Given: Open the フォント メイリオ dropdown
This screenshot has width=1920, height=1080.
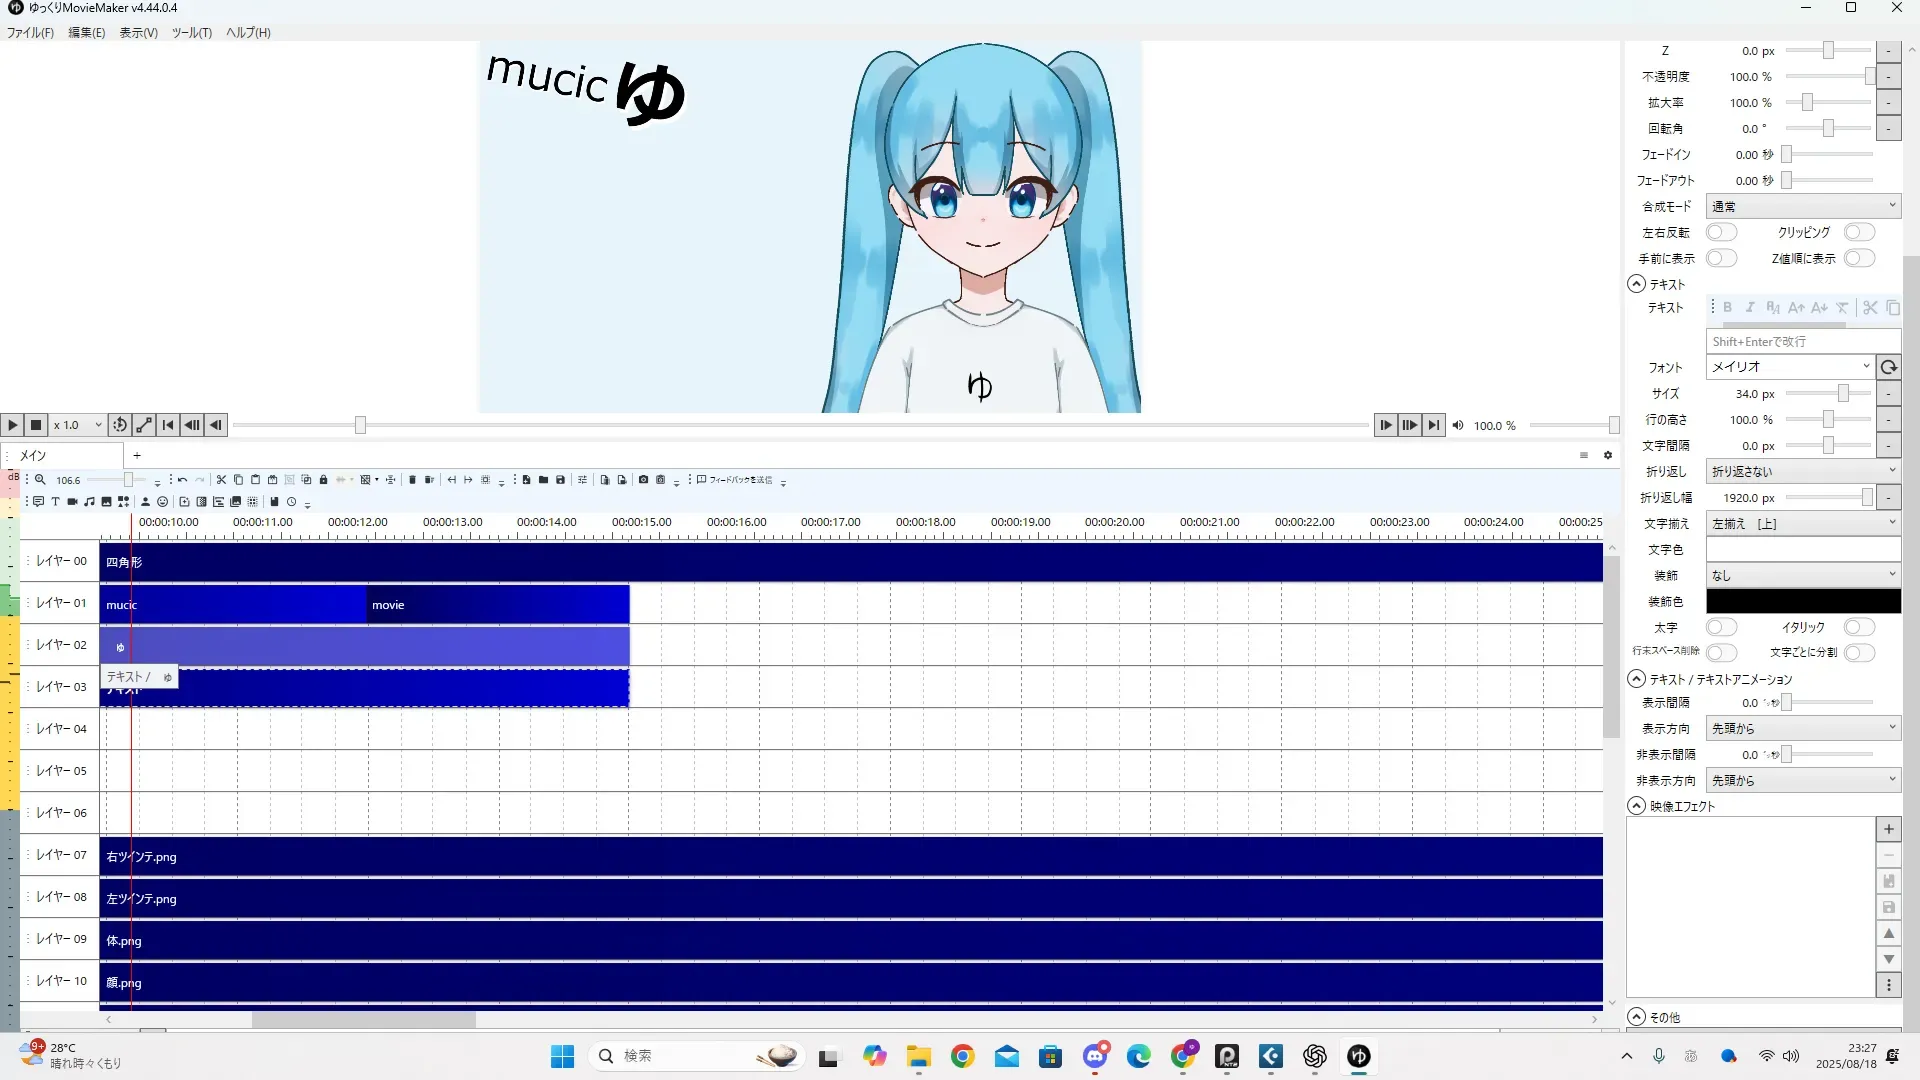Looking at the screenshot, I should tap(1789, 367).
